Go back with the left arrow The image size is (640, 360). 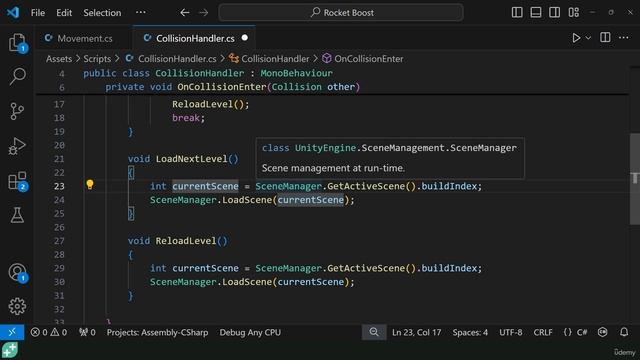(184, 13)
